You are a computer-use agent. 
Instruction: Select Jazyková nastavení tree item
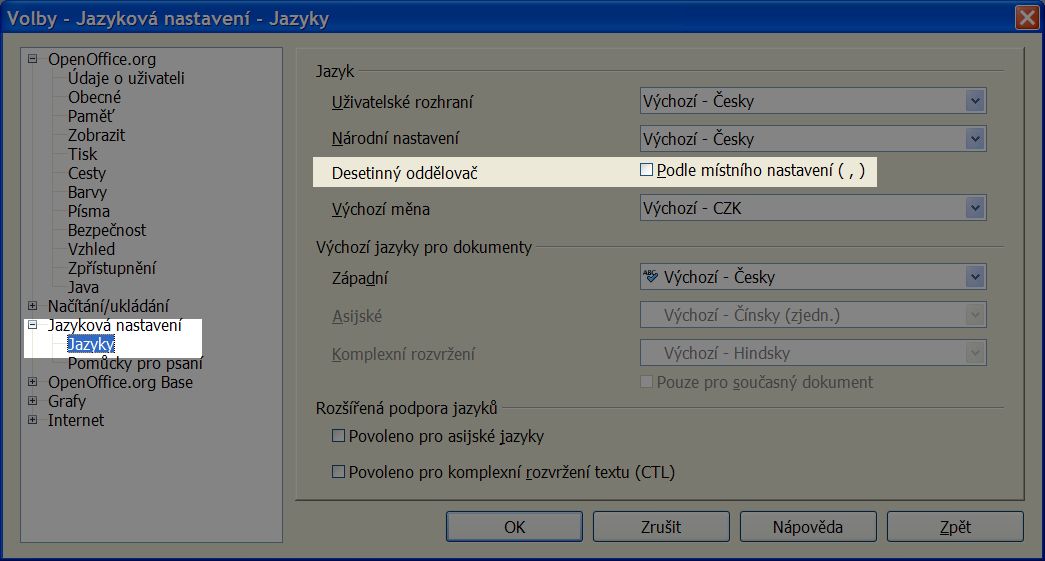pyautogui.click(x=115, y=325)
